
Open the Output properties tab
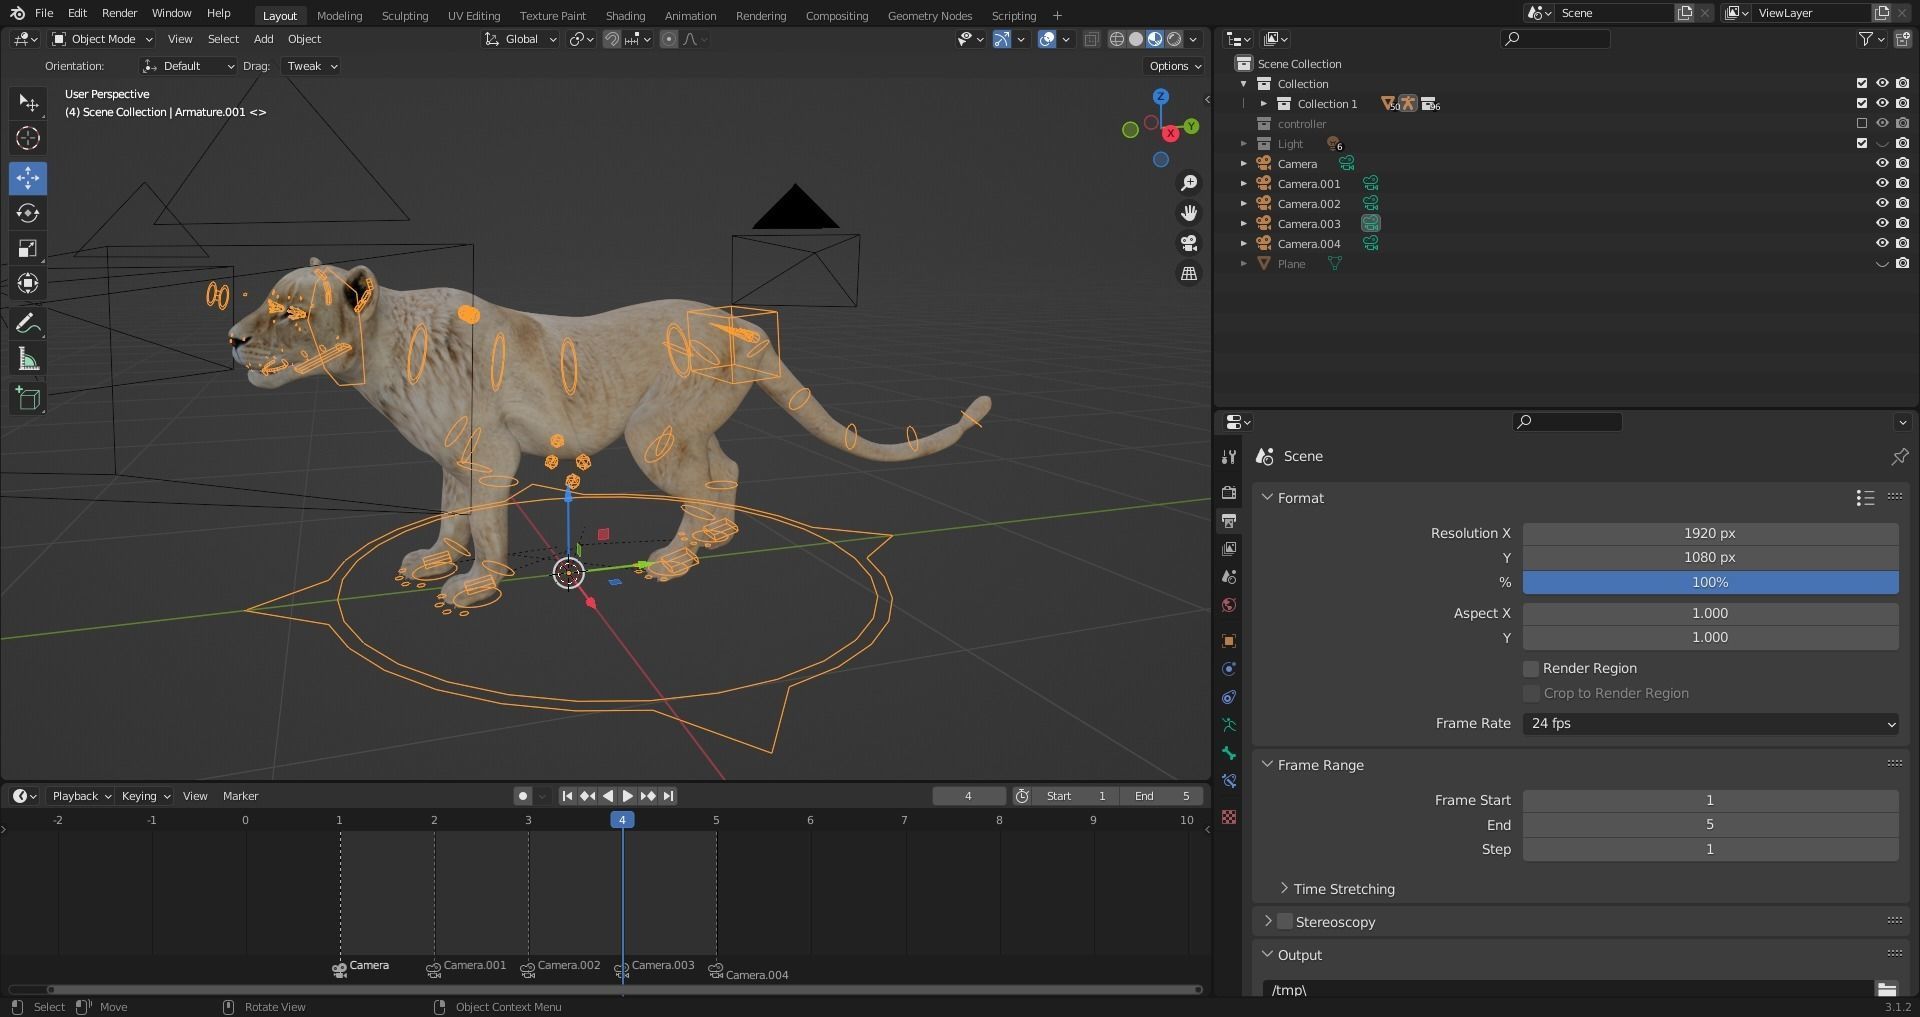coord(1229,520)
